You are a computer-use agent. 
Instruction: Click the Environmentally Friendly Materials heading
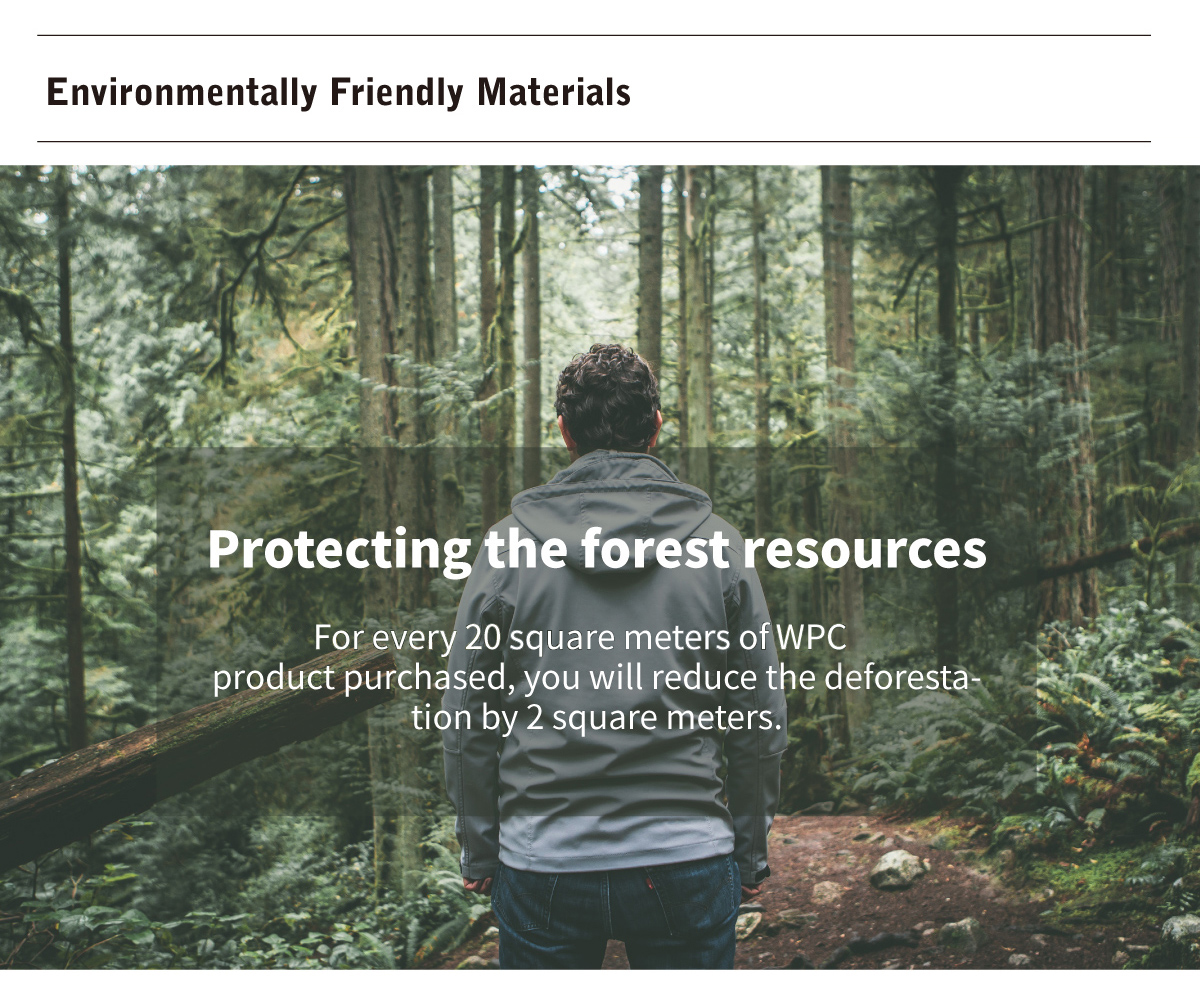tap(338, 92)
